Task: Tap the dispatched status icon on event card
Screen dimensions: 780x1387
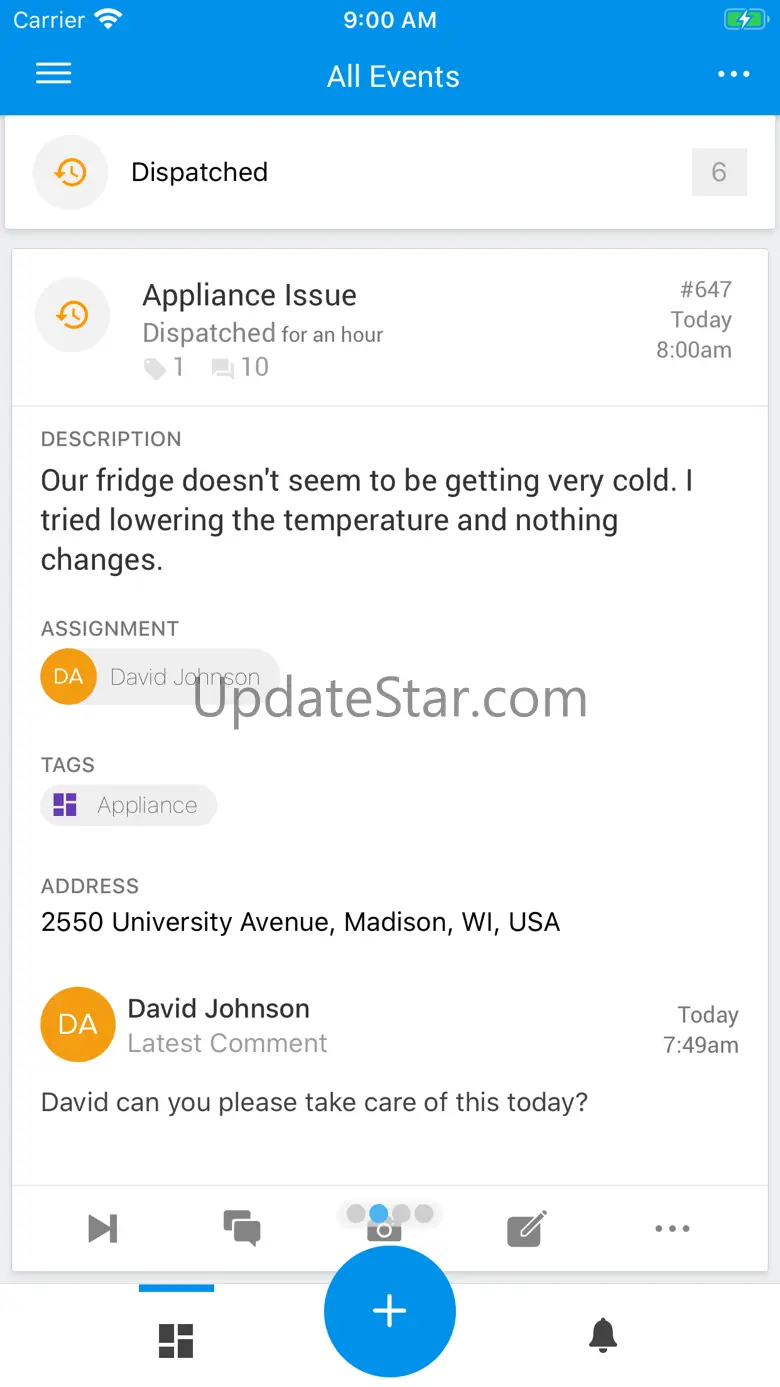Action: point(72,316)
